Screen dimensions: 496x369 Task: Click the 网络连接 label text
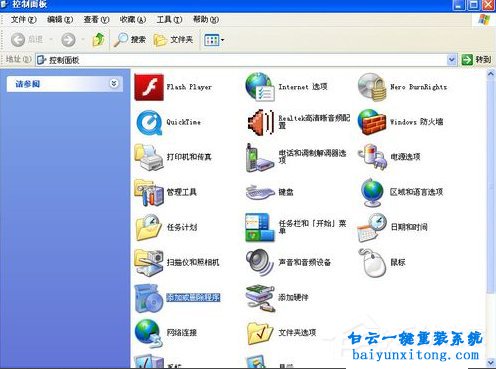coord(182,332)
